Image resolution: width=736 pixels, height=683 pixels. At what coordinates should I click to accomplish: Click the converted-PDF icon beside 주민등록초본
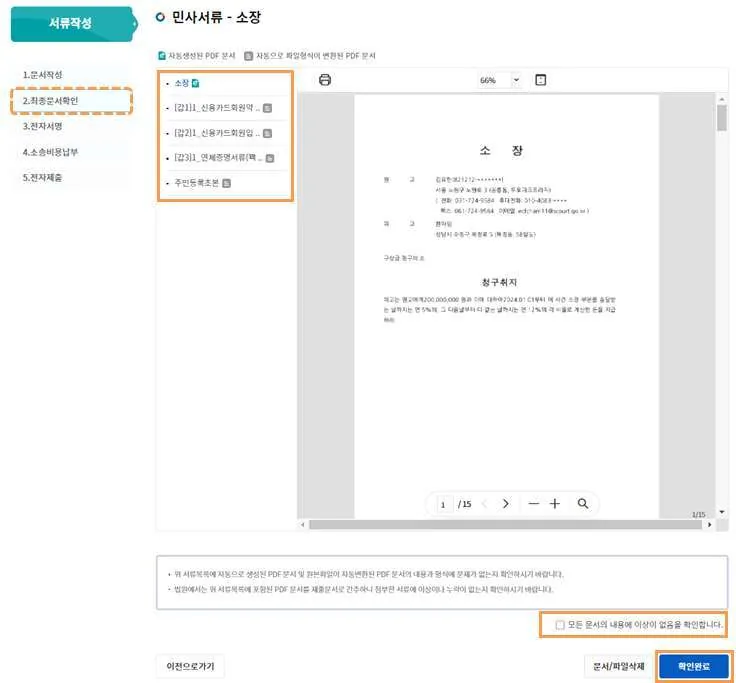point(226,183)
